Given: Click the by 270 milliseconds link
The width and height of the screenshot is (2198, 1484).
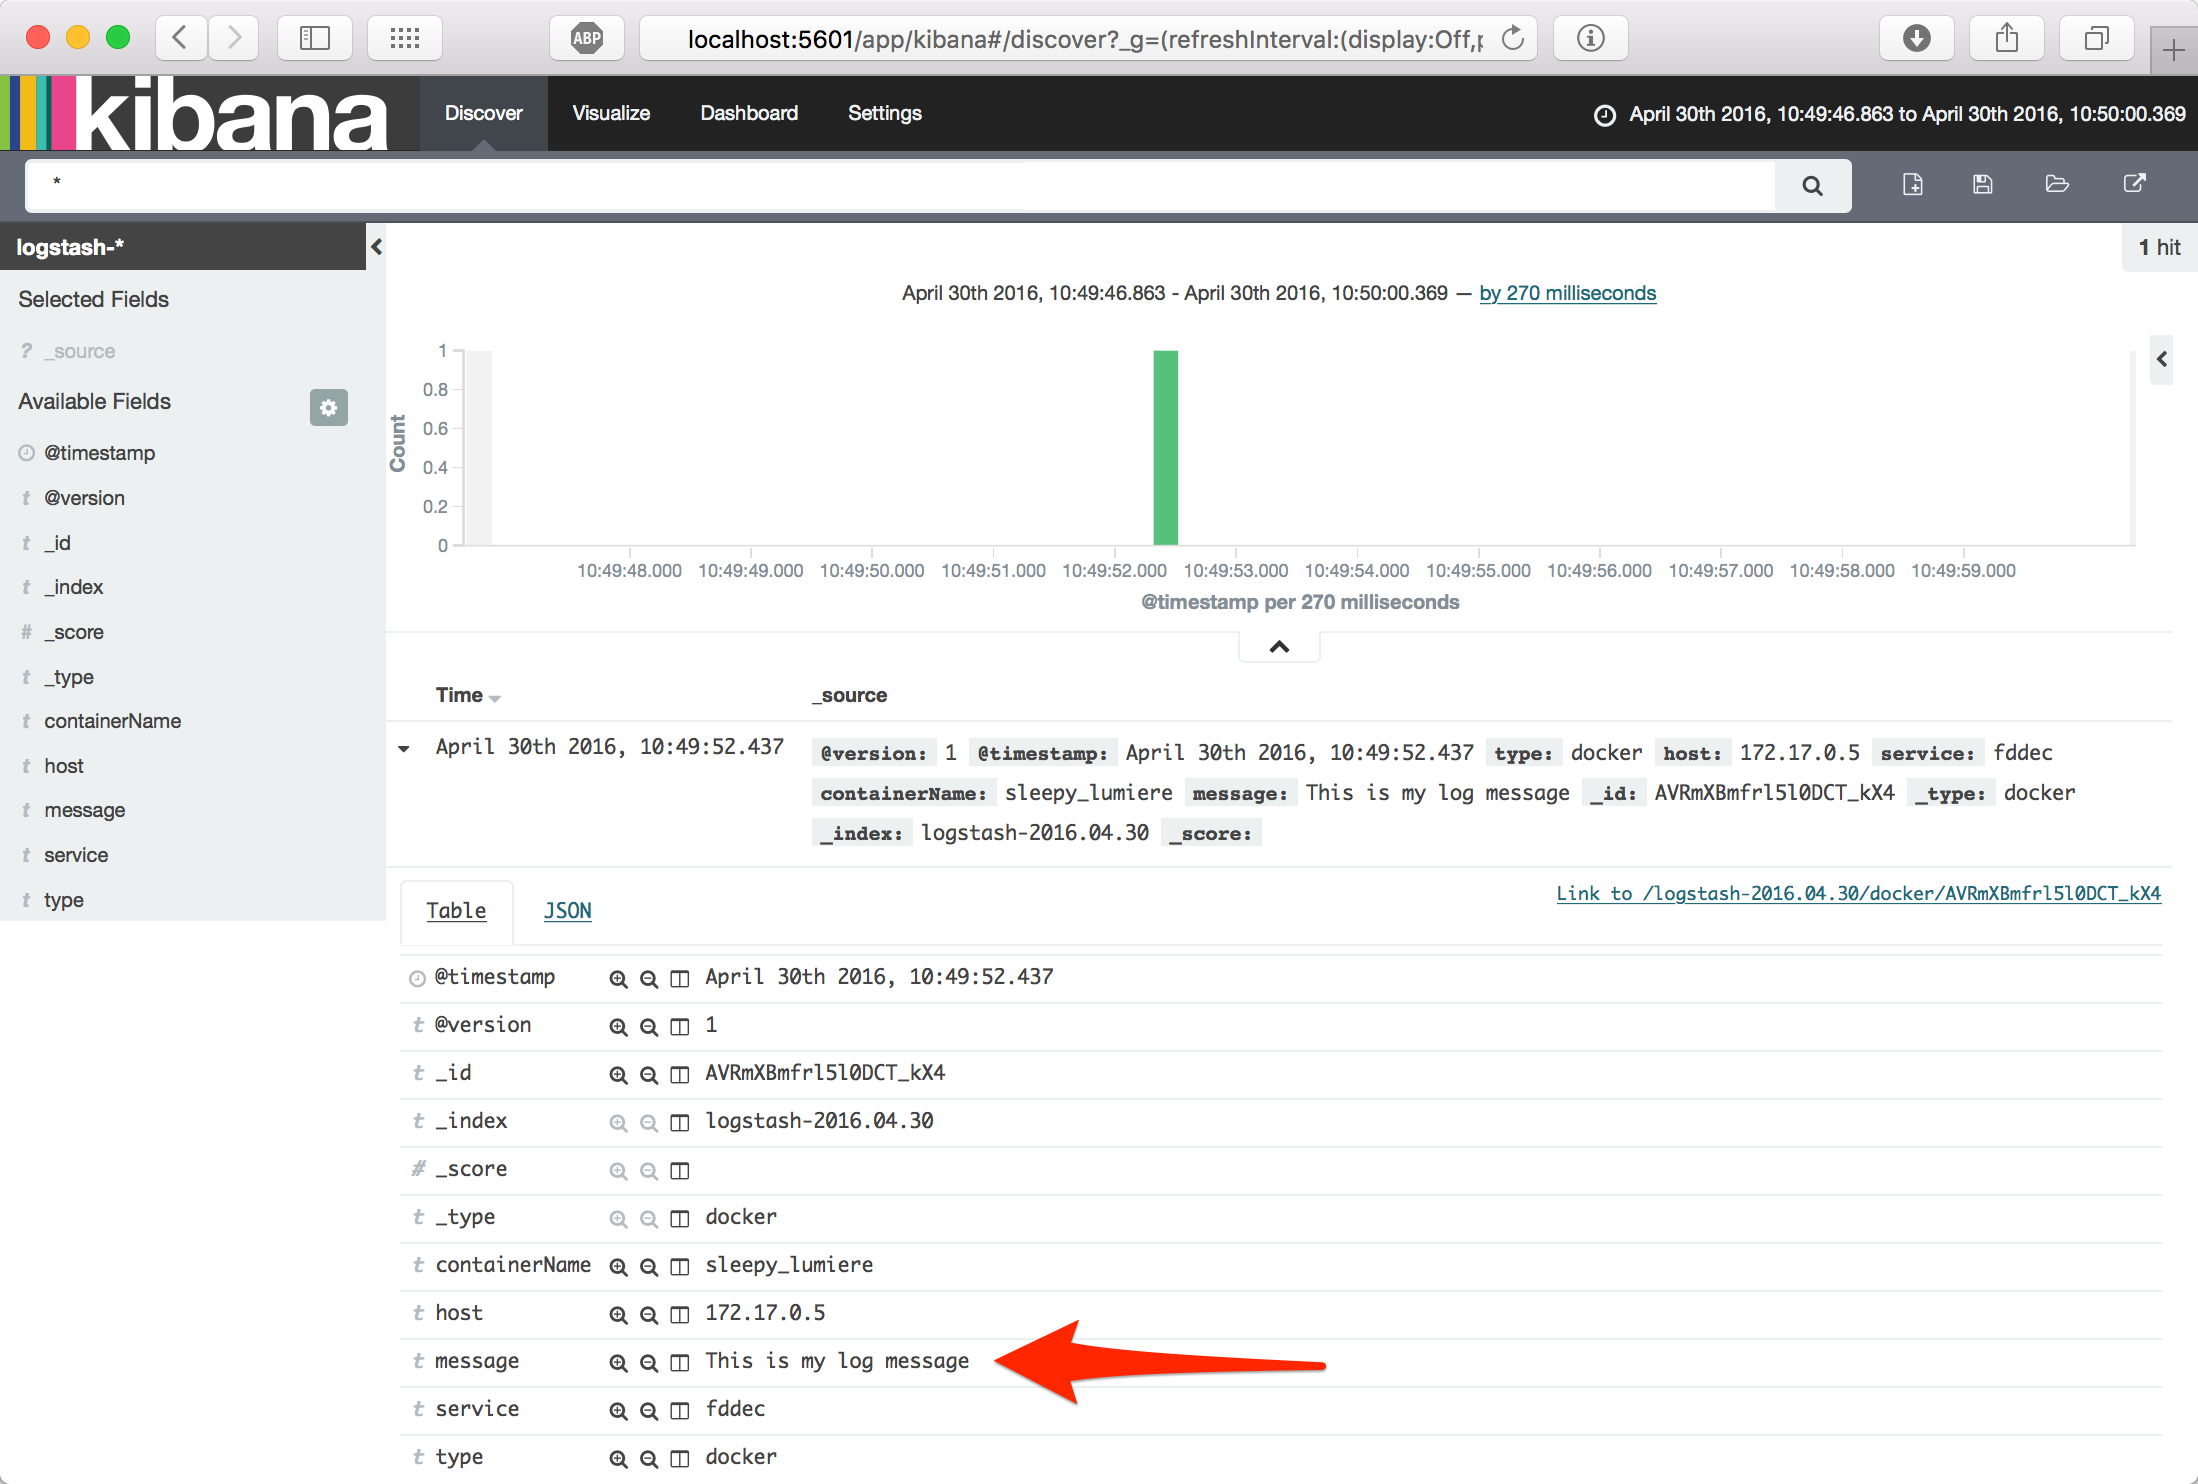Looking at the screenshot, I should point(1567,293).
